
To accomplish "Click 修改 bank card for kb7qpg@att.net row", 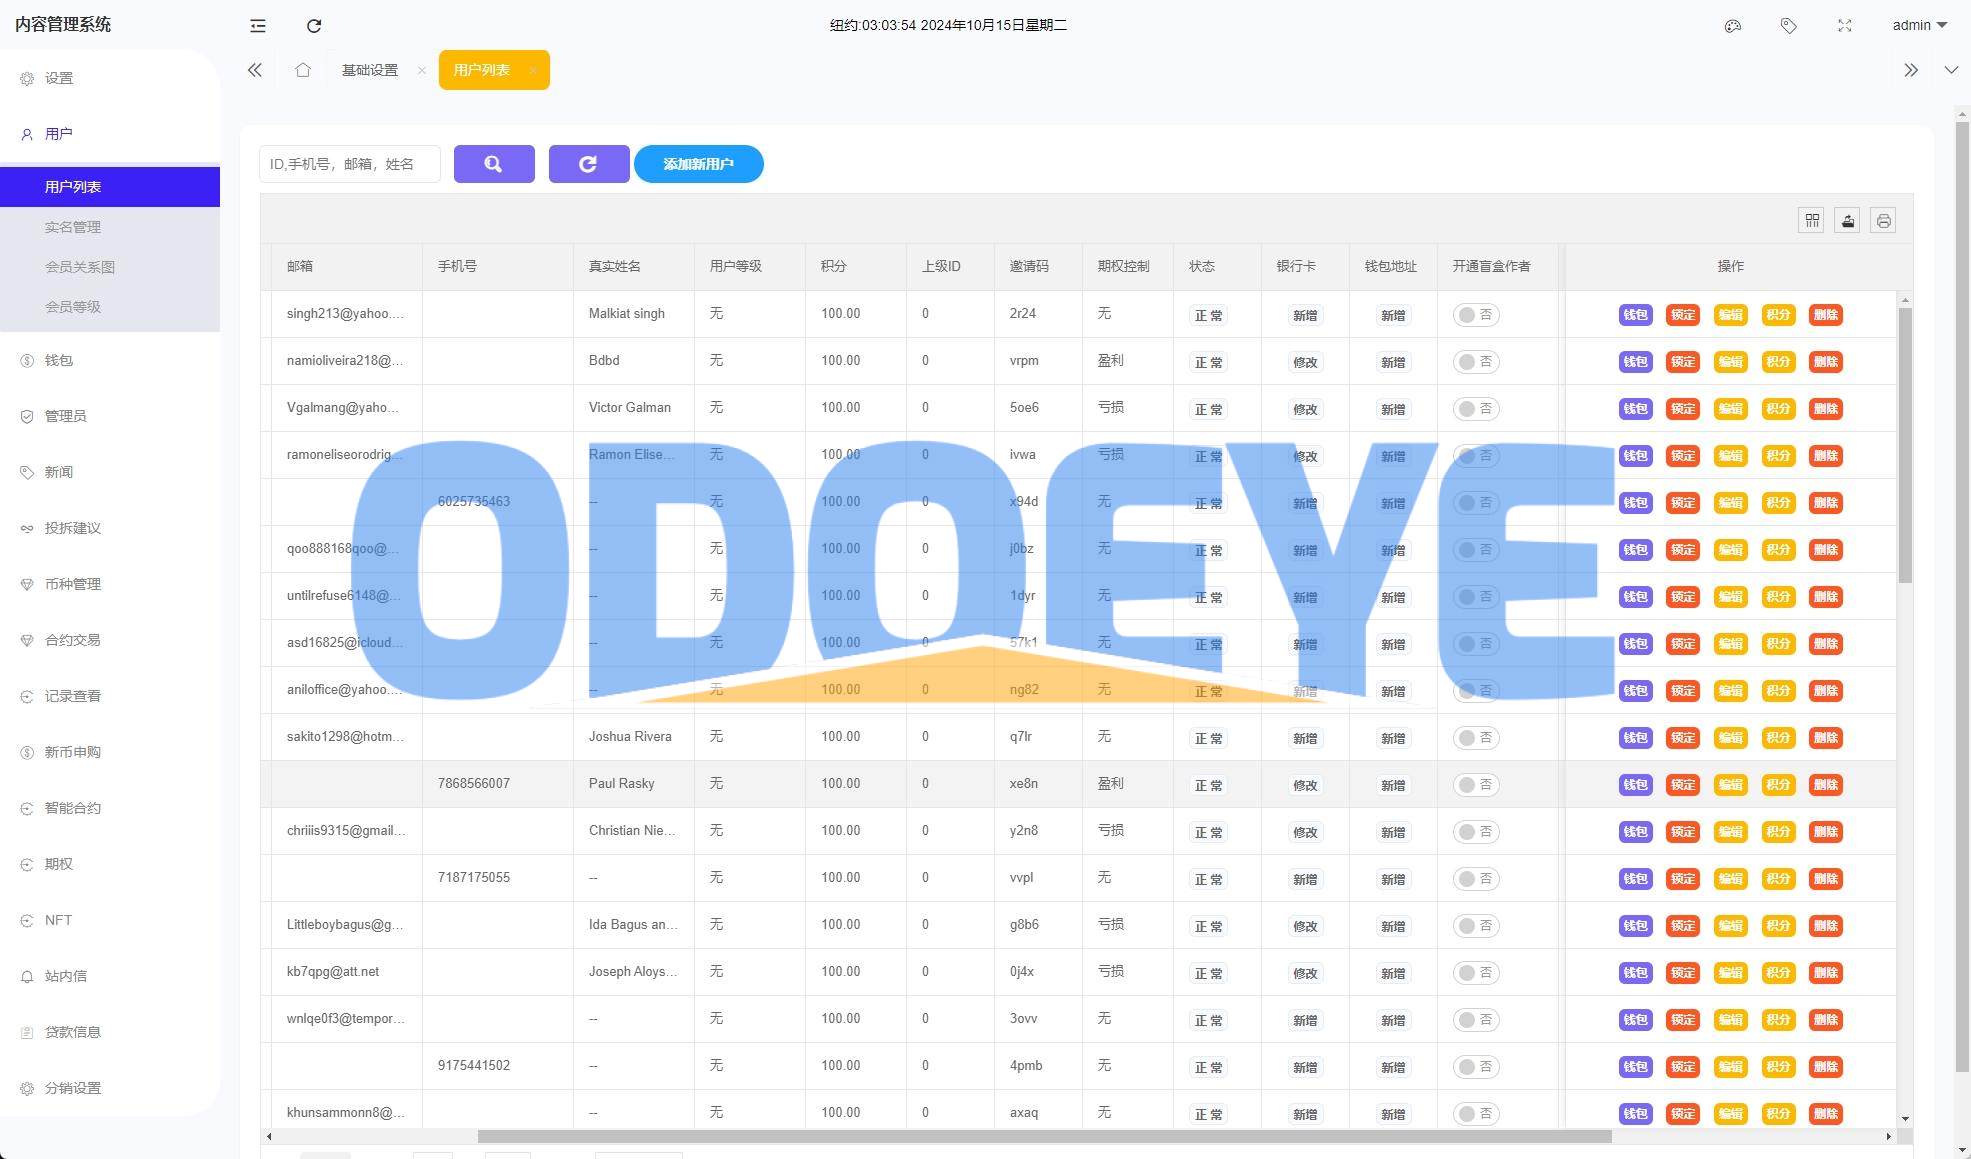I will [x=1305, y=974].
